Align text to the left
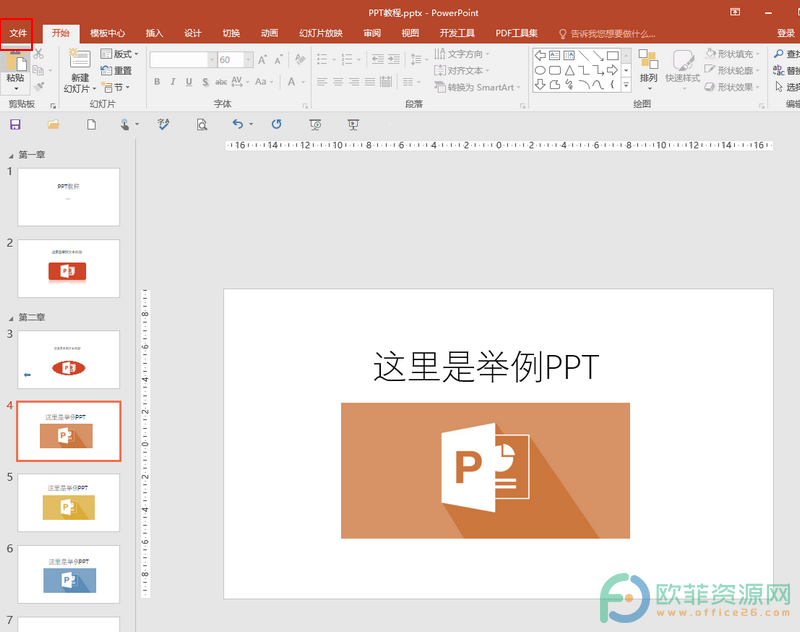 pyautogui.click(x=322, y=82)
